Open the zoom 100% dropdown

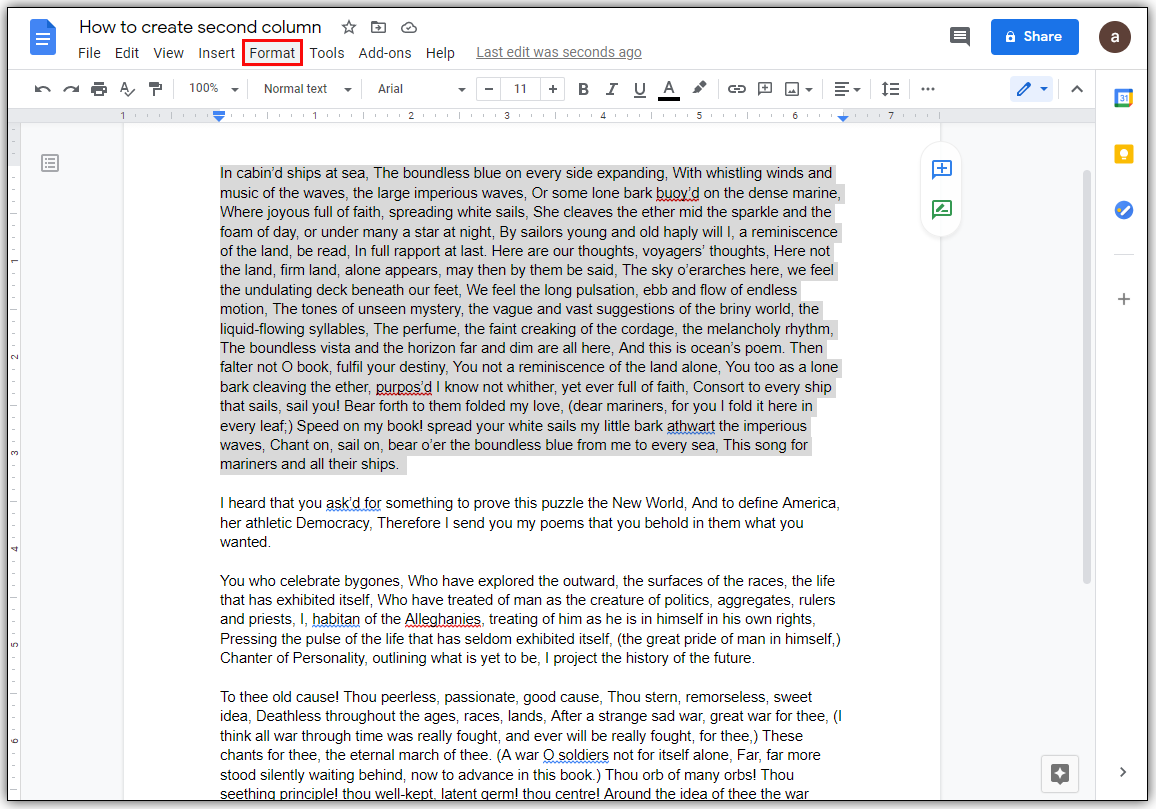[214, 89]
